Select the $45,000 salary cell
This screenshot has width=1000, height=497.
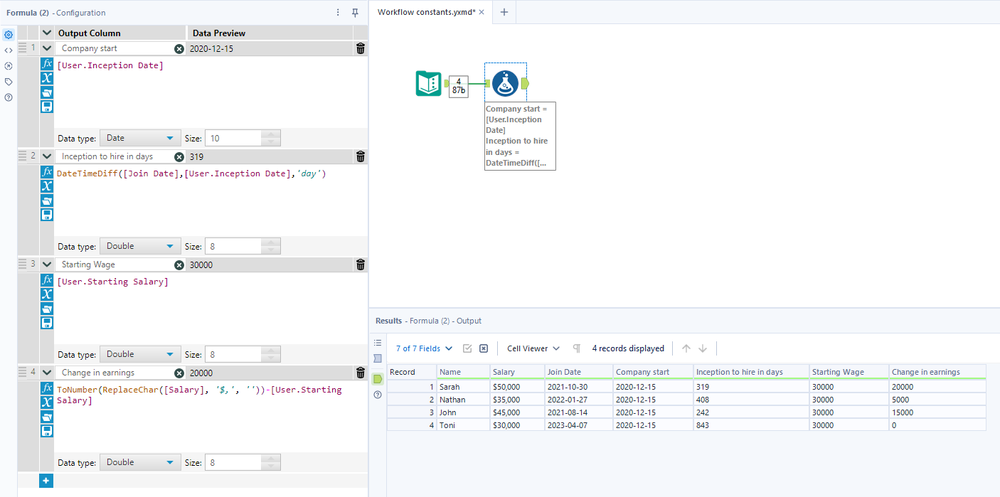[x=516, y=412]
